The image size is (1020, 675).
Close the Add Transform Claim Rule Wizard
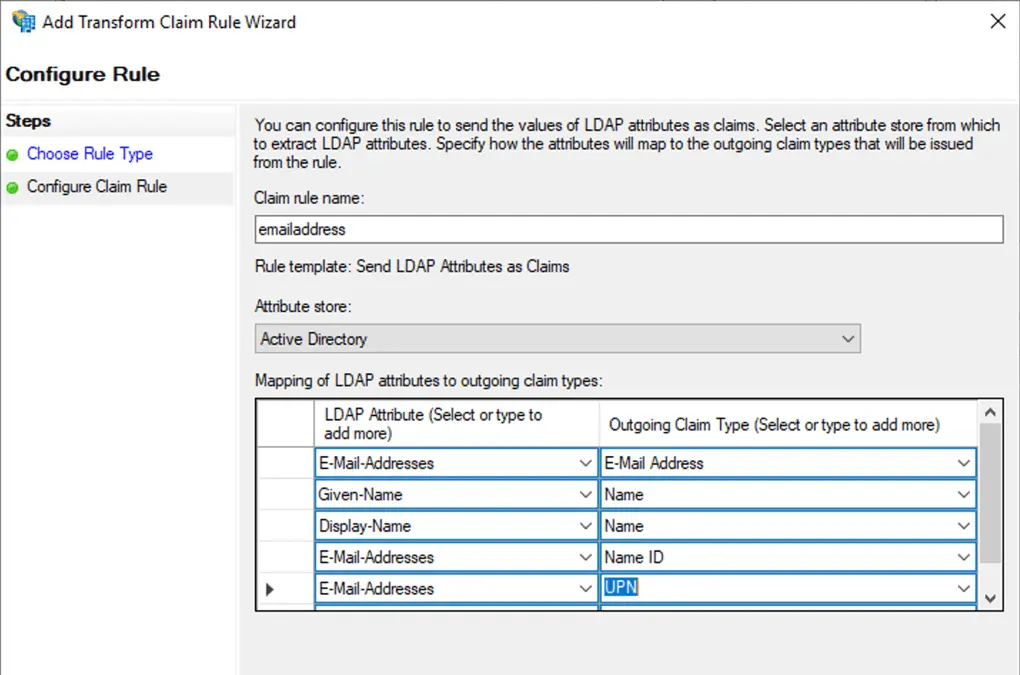pyautogui.click(x=997, y=21)
